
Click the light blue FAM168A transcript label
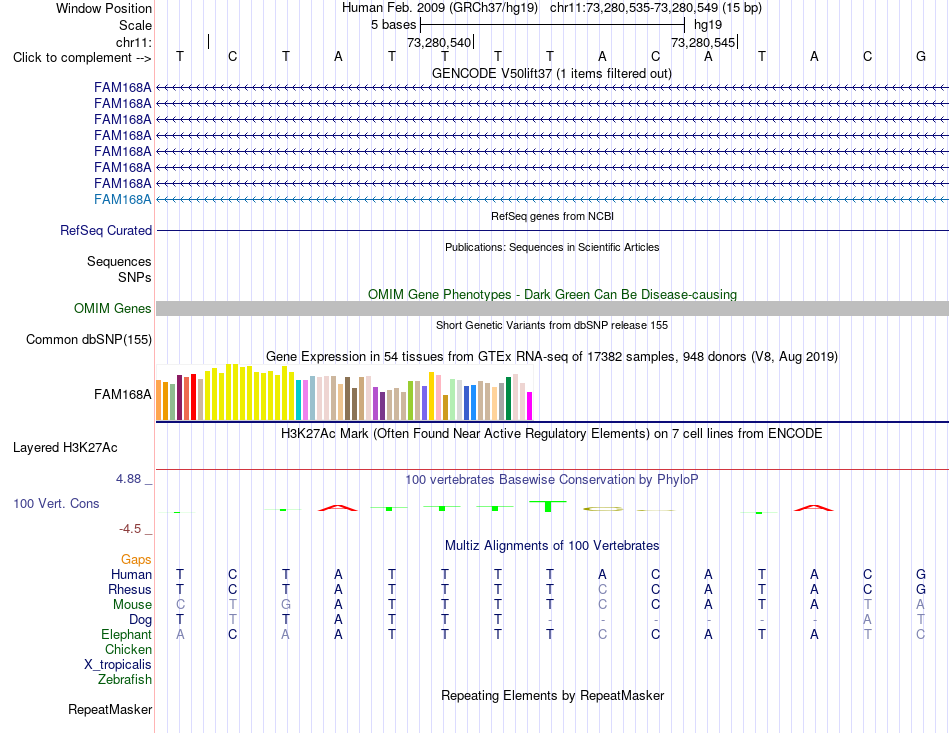122,199
